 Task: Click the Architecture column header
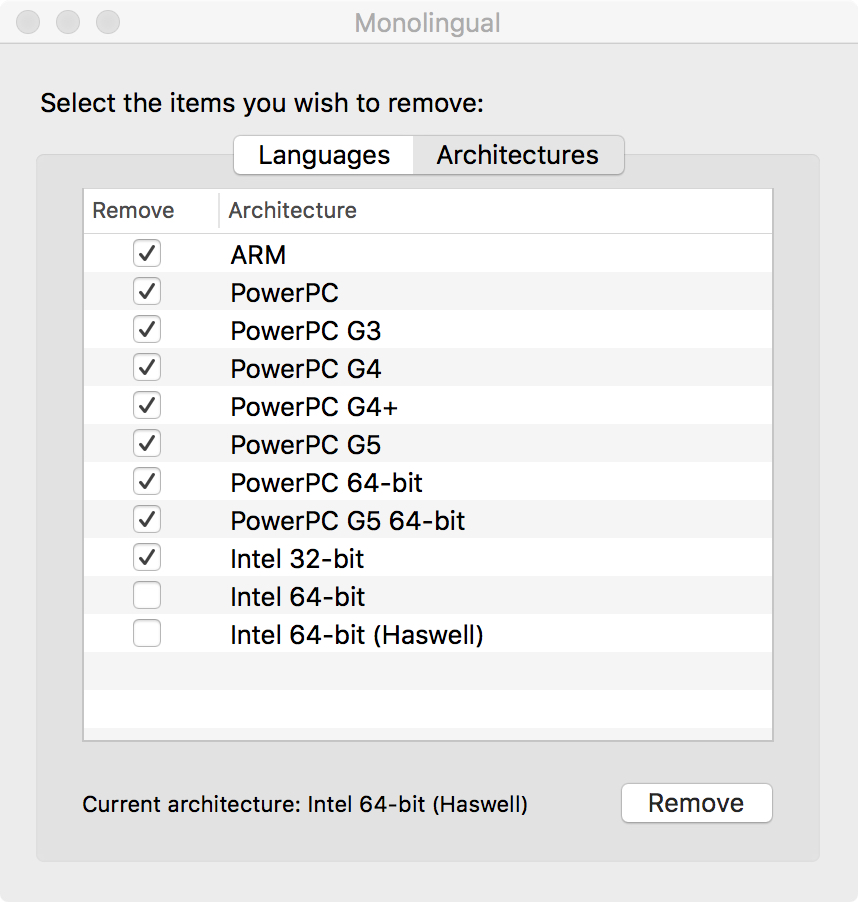click(293, 211)
